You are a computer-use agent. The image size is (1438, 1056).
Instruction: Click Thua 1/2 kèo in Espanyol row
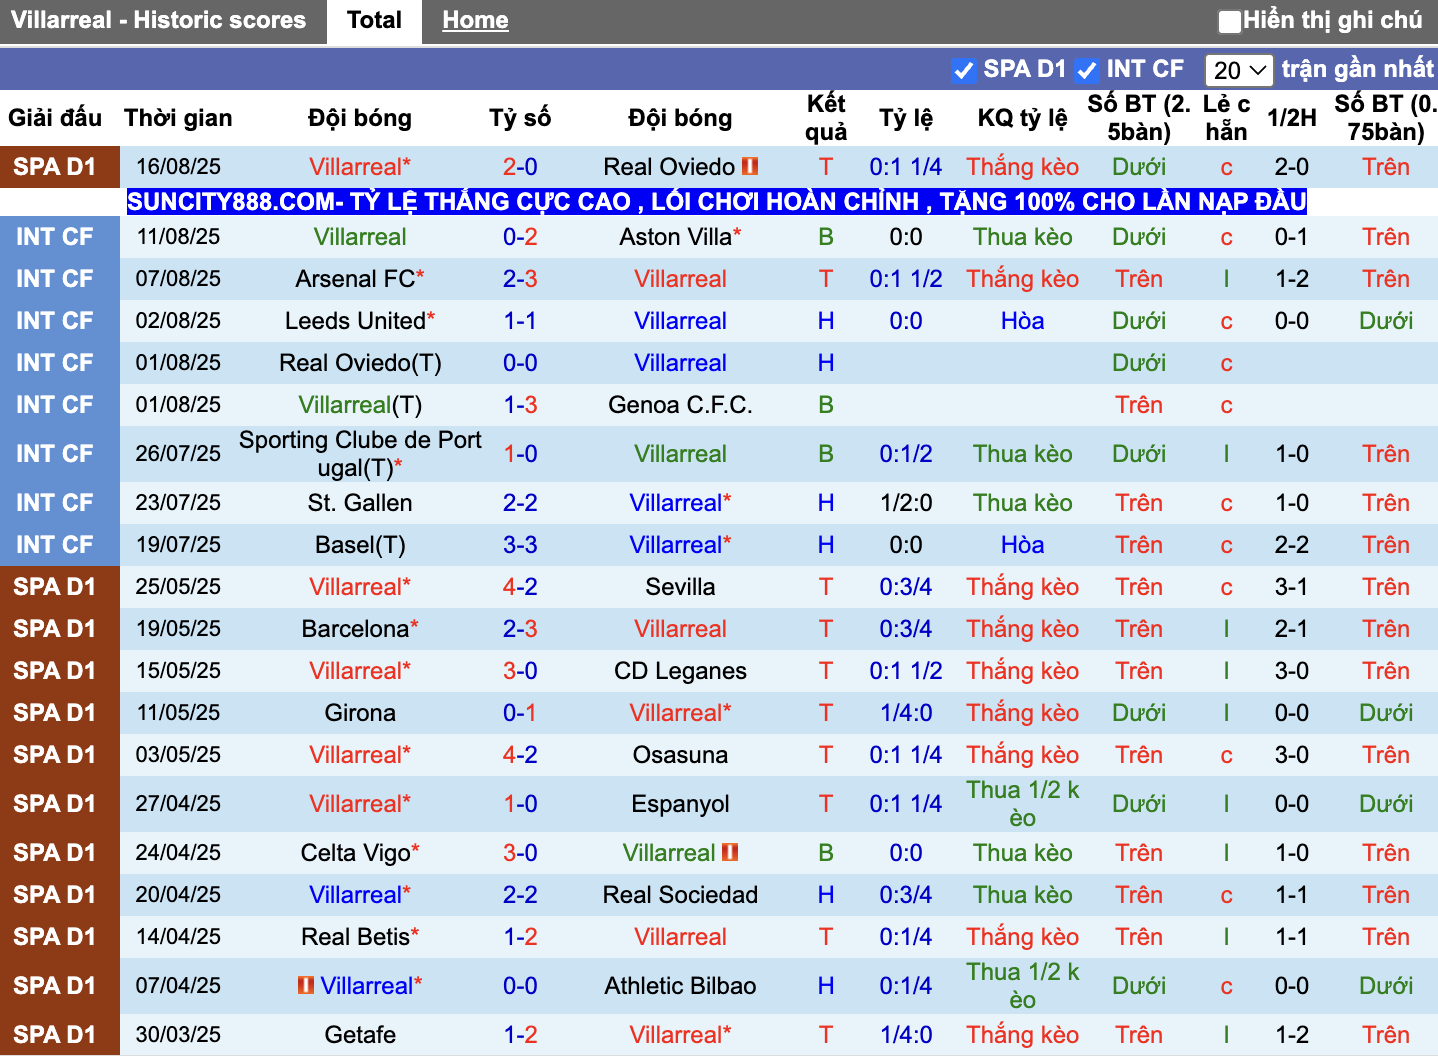pyautogui.click(x=1022, y=804)
